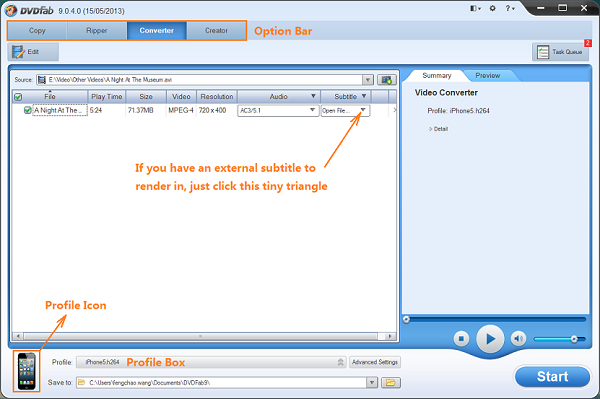The image size is (600, 399).
Task: Click the source file path field
Action: coord(199,80)
